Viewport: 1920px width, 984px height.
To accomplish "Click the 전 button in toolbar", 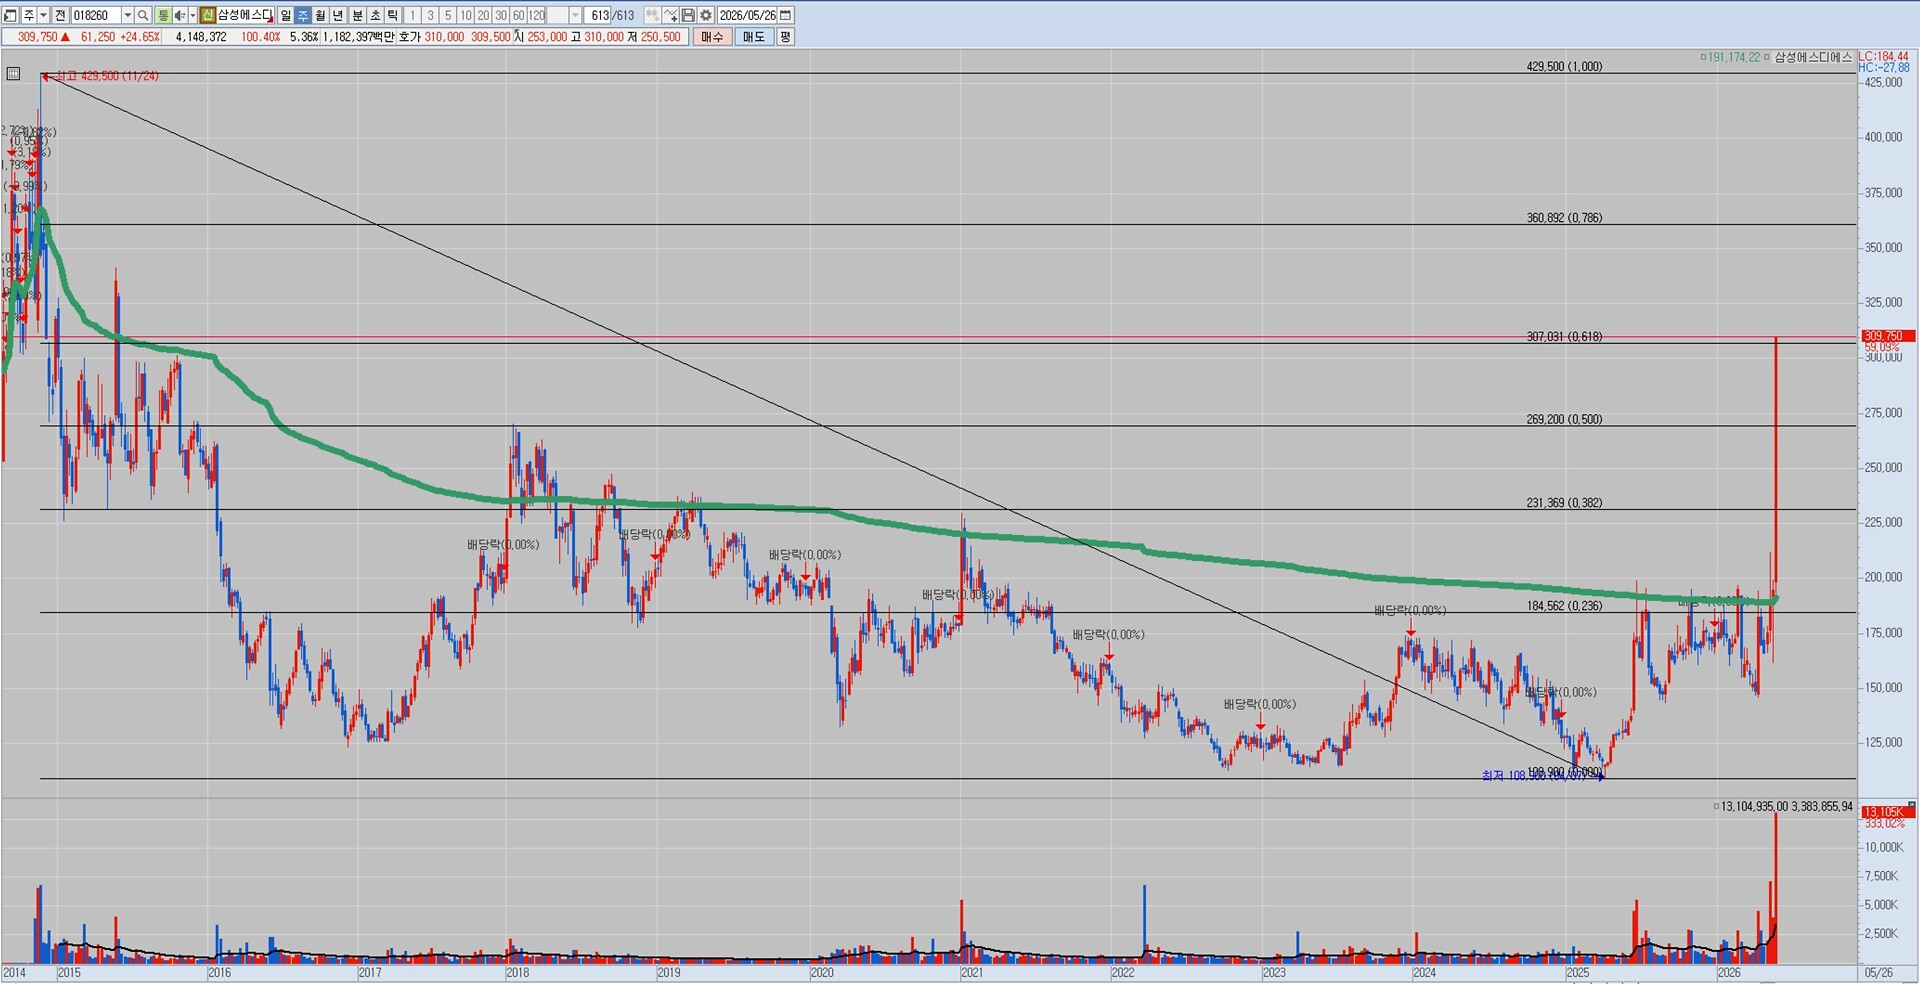I will coord(60,15).
